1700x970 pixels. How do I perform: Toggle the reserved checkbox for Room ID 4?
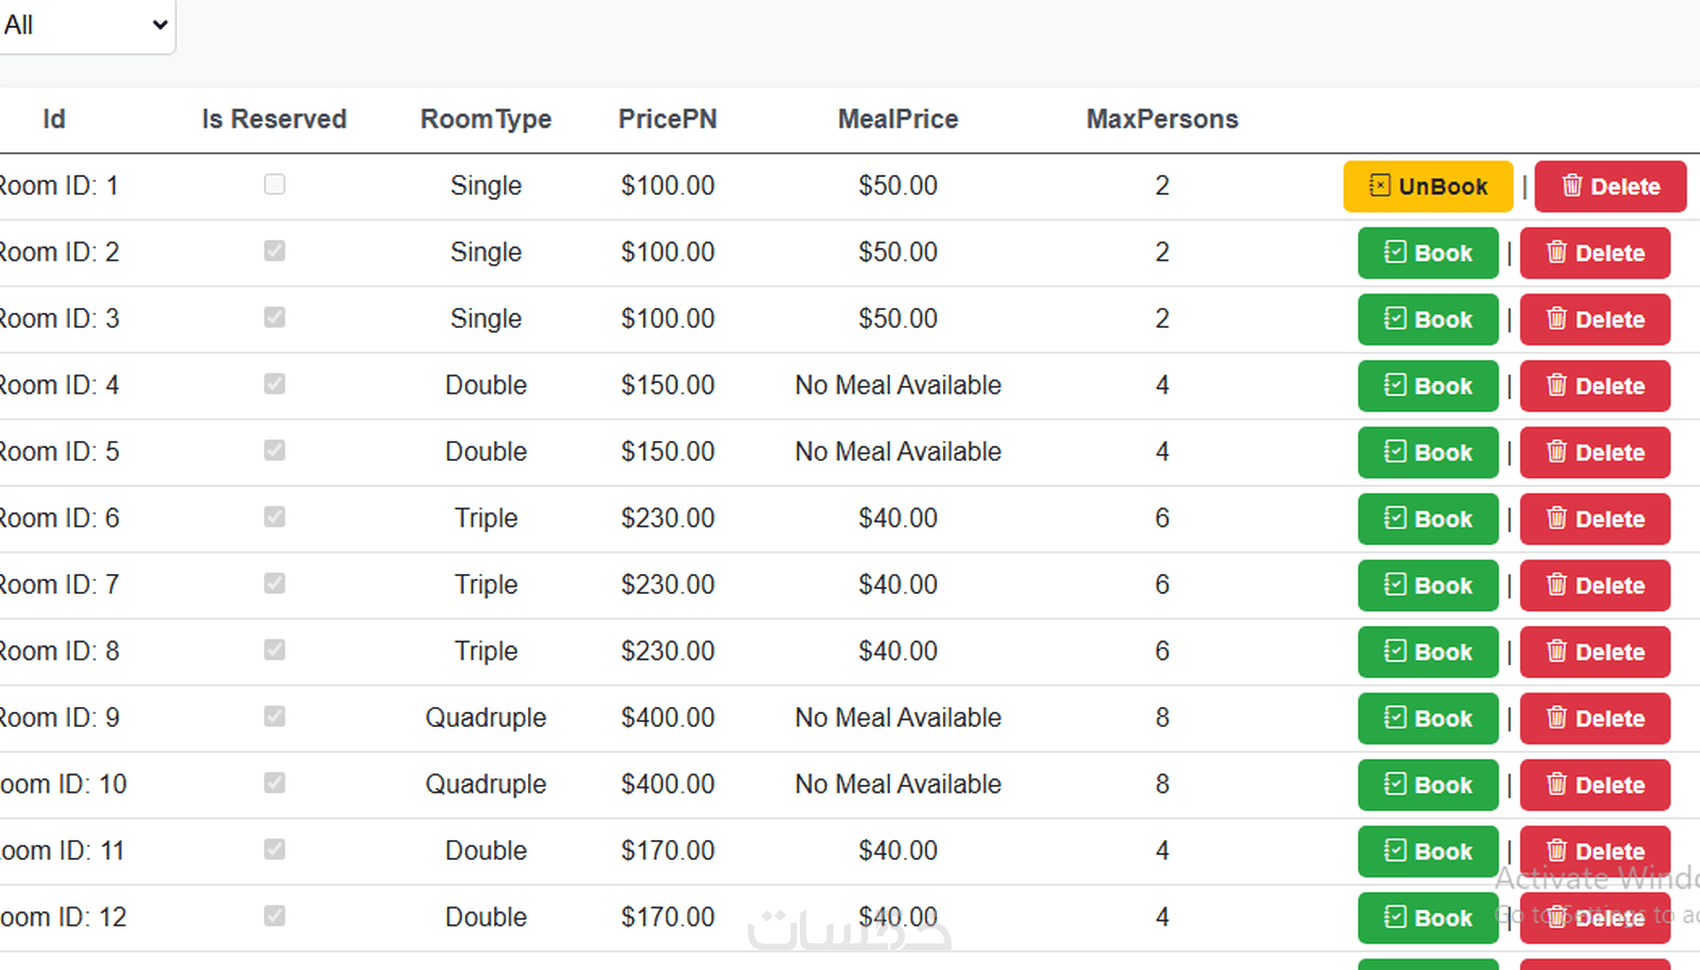(274, 384)
